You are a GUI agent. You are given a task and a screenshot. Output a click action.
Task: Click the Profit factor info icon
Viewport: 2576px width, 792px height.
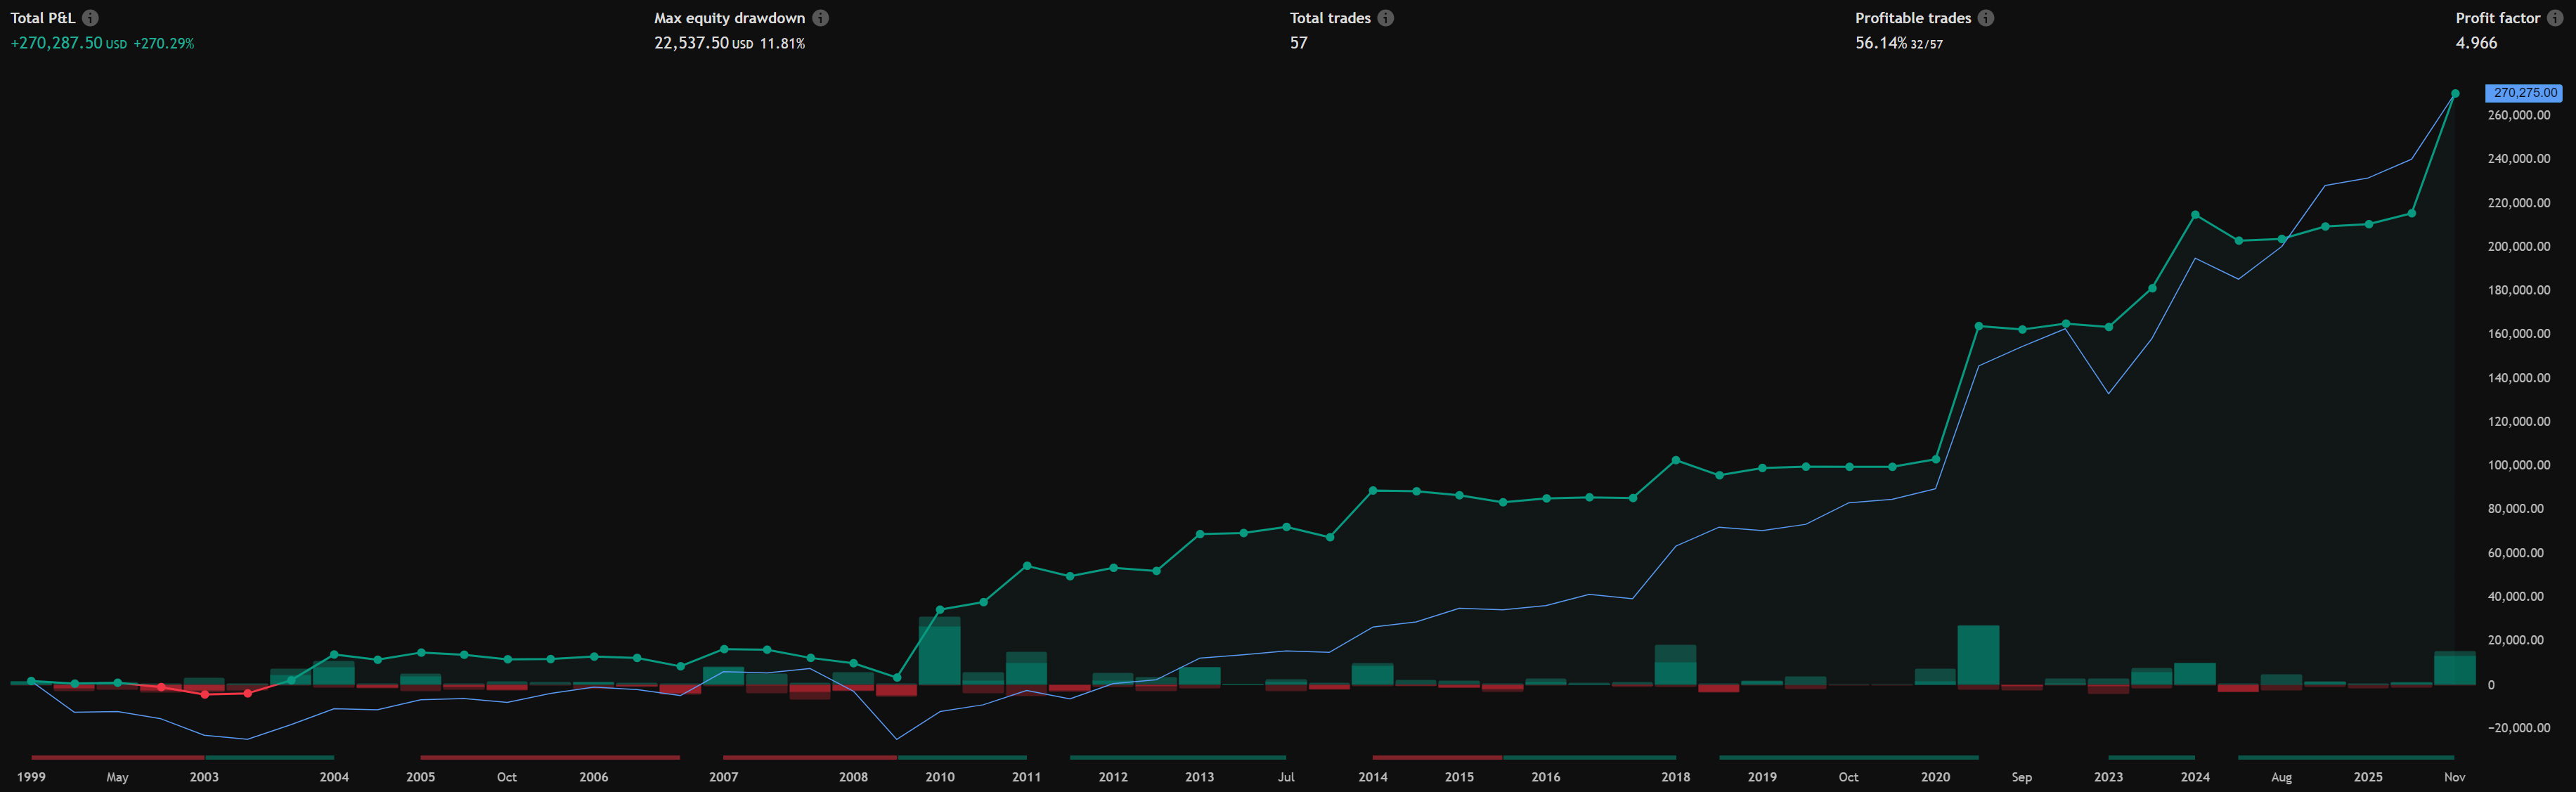click(2554, 18)
